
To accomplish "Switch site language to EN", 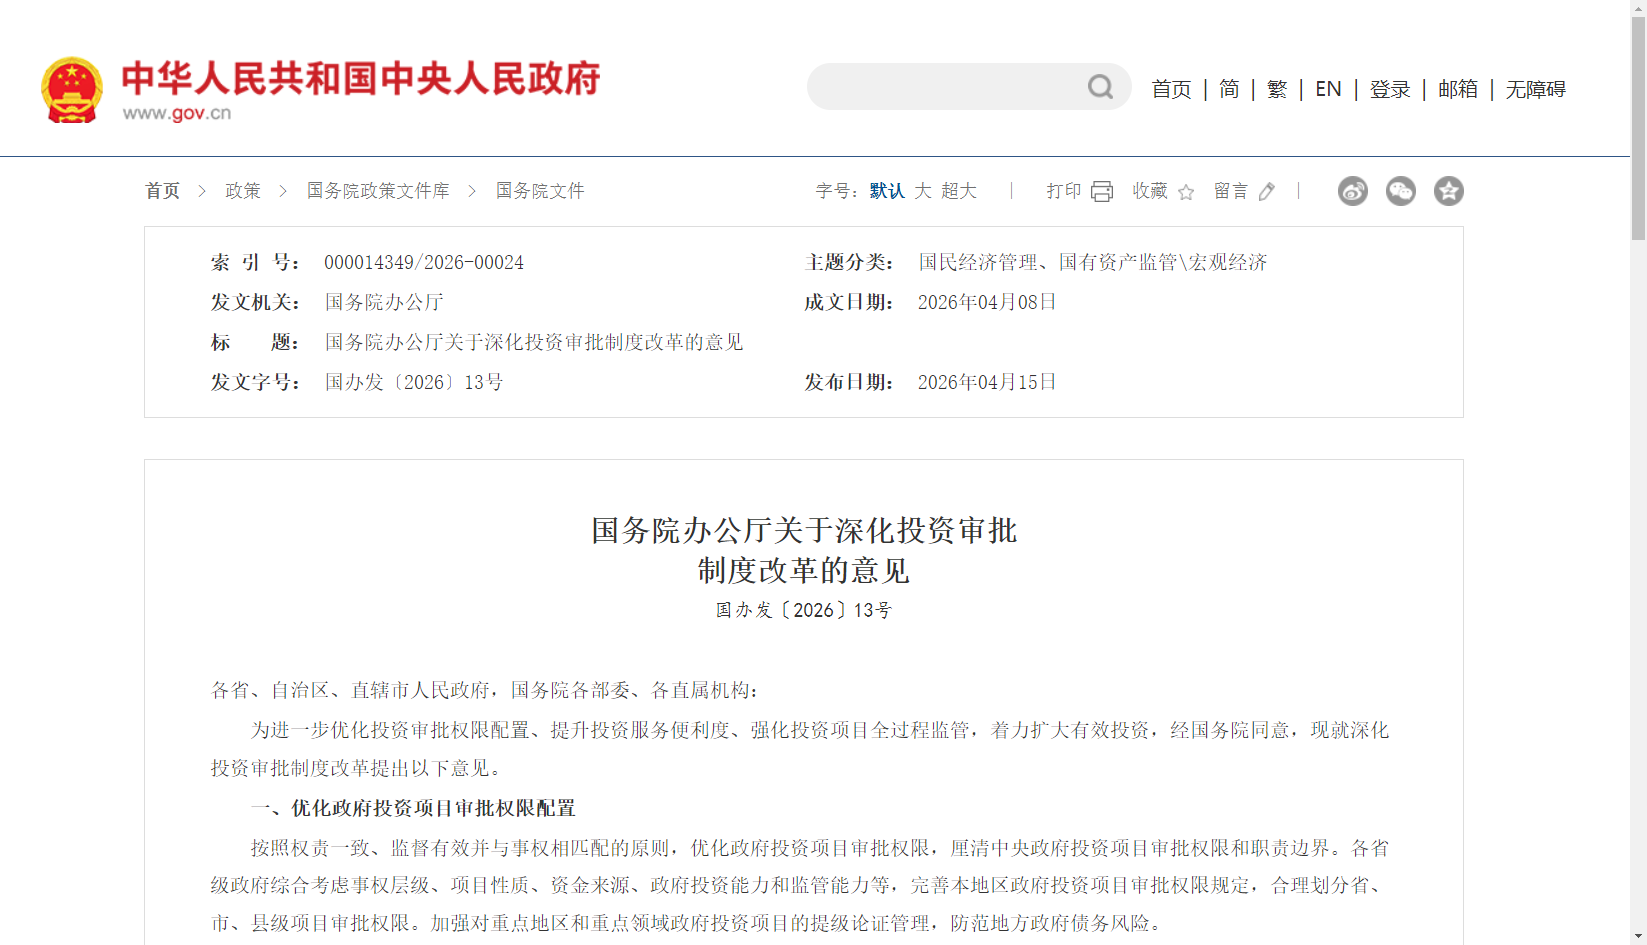I will 1327,89.
